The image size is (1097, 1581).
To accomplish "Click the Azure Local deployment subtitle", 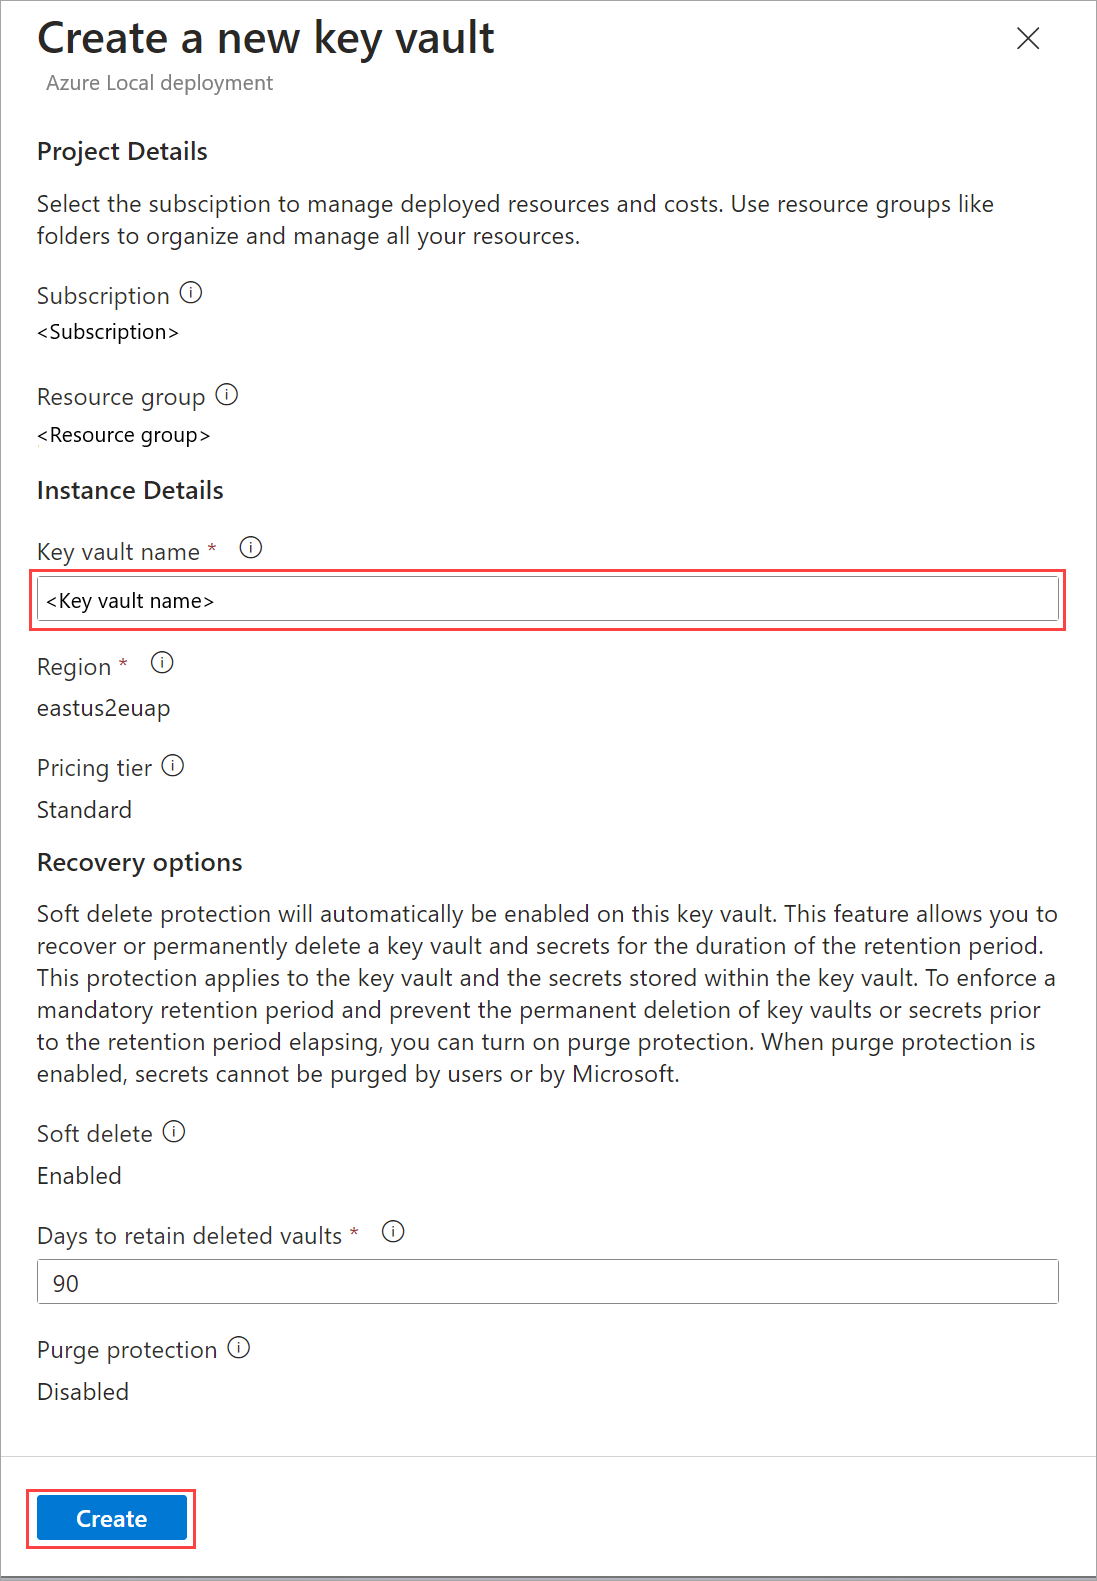I will click(160, 83).
